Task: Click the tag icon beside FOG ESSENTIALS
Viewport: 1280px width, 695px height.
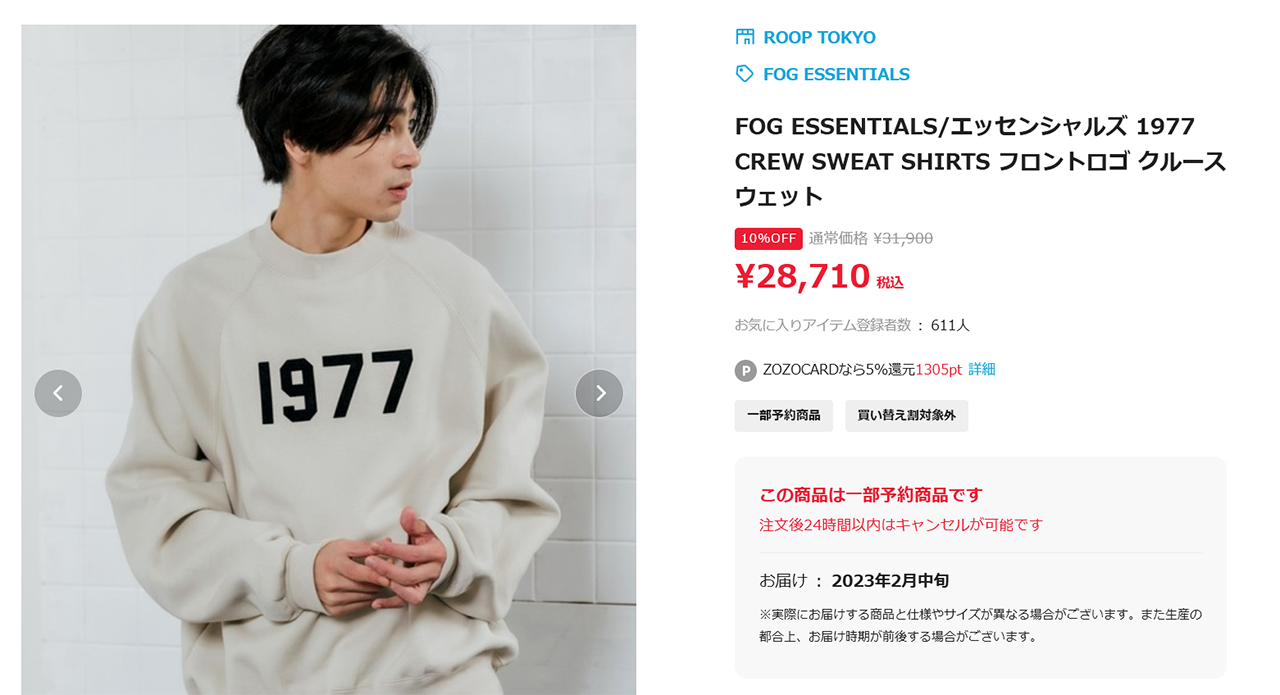Action: tap(745, 74)
